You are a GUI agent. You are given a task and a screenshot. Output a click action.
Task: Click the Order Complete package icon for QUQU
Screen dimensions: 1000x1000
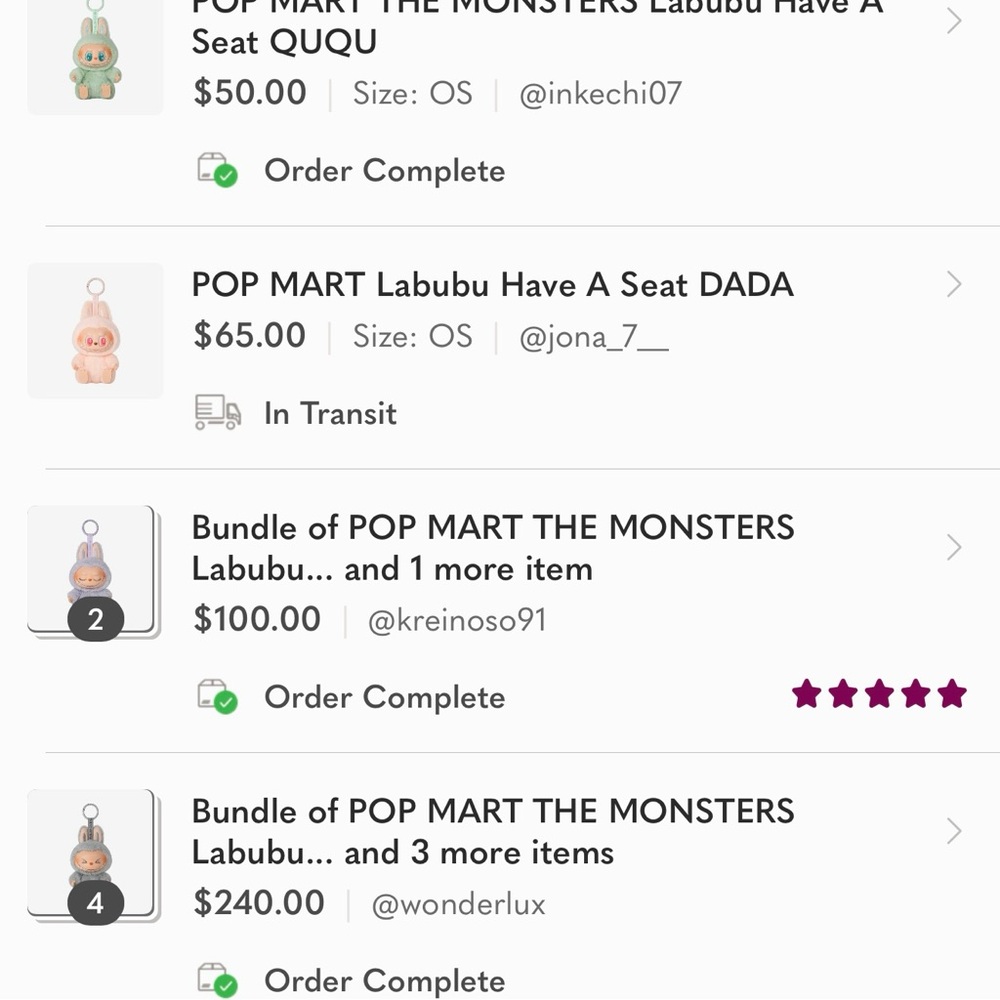216,170
